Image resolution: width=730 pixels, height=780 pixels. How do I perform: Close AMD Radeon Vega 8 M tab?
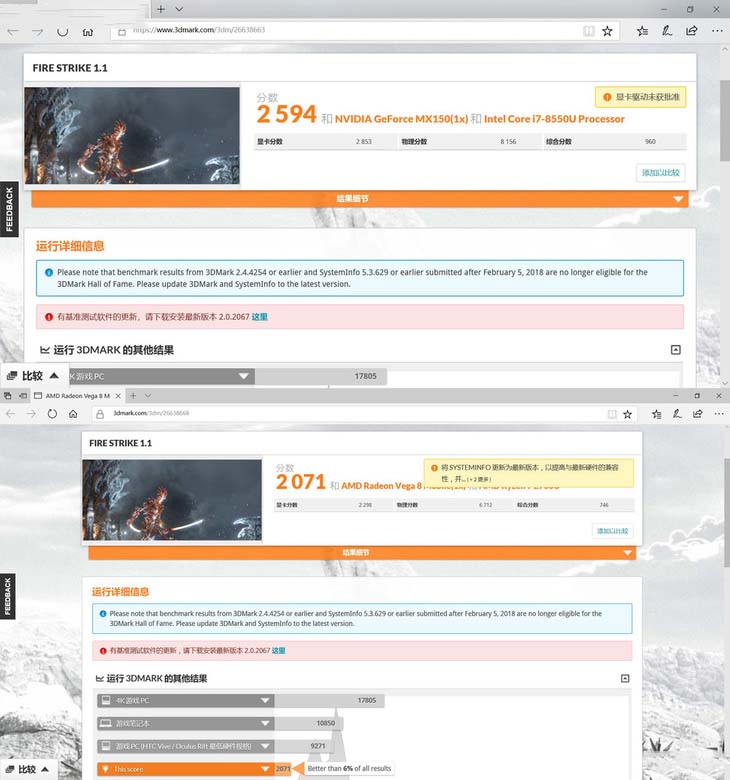click(x=118, y=396)
